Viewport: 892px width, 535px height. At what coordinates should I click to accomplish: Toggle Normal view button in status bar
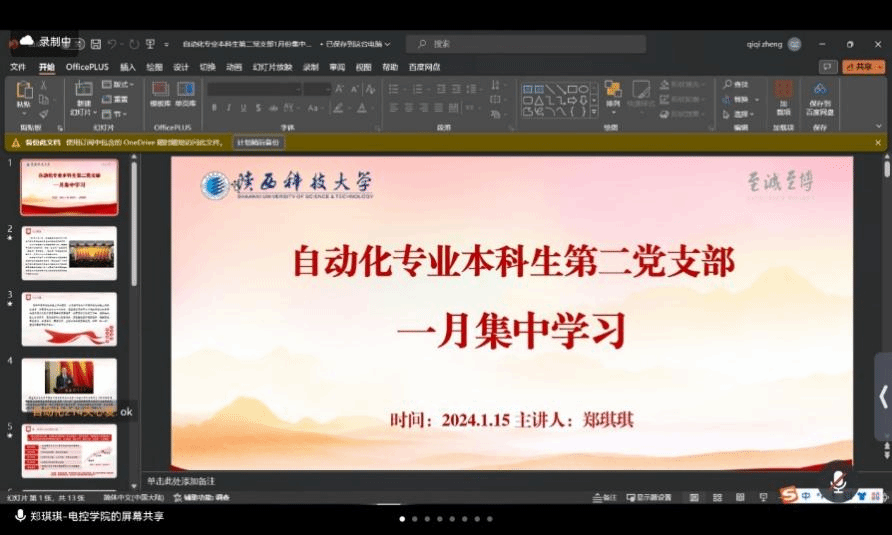(694, 497)
